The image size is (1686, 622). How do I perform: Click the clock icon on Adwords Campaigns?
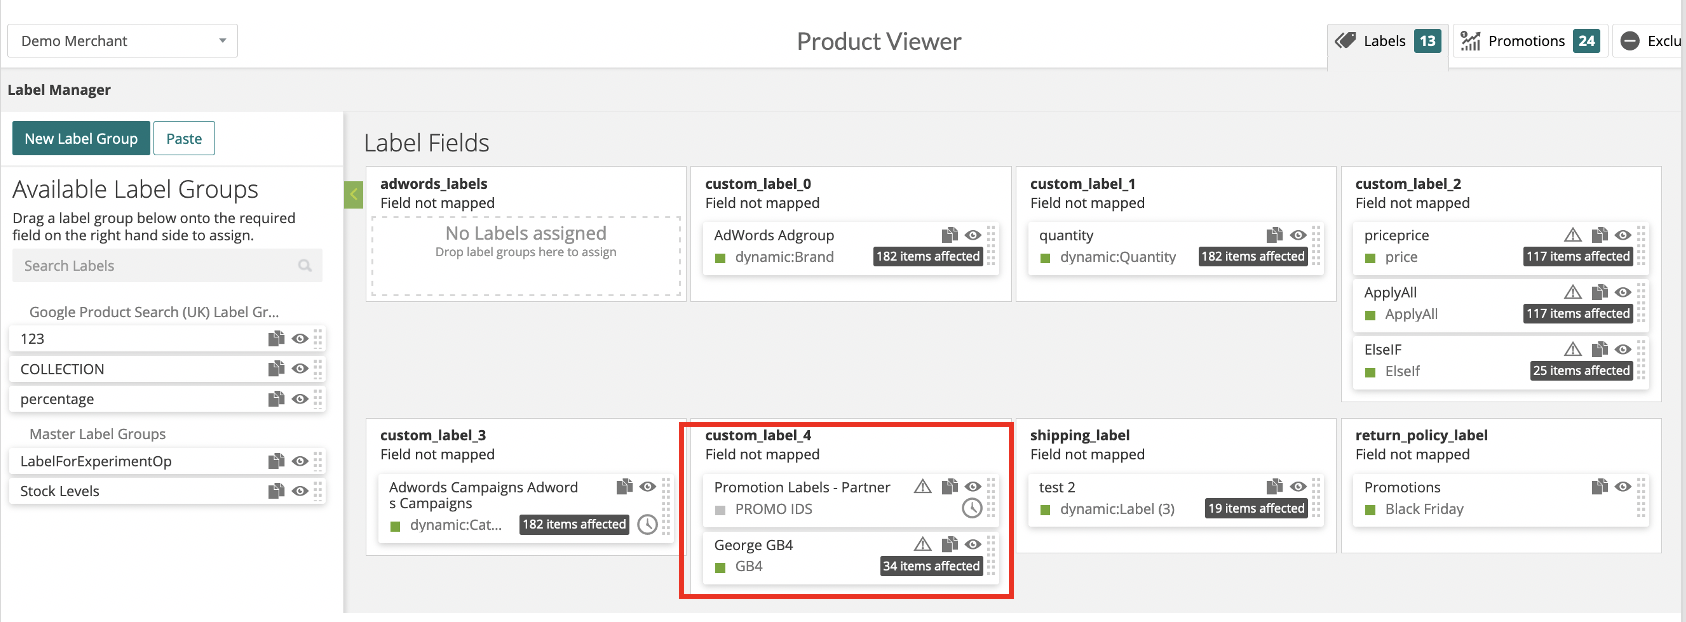click(648, 524)
